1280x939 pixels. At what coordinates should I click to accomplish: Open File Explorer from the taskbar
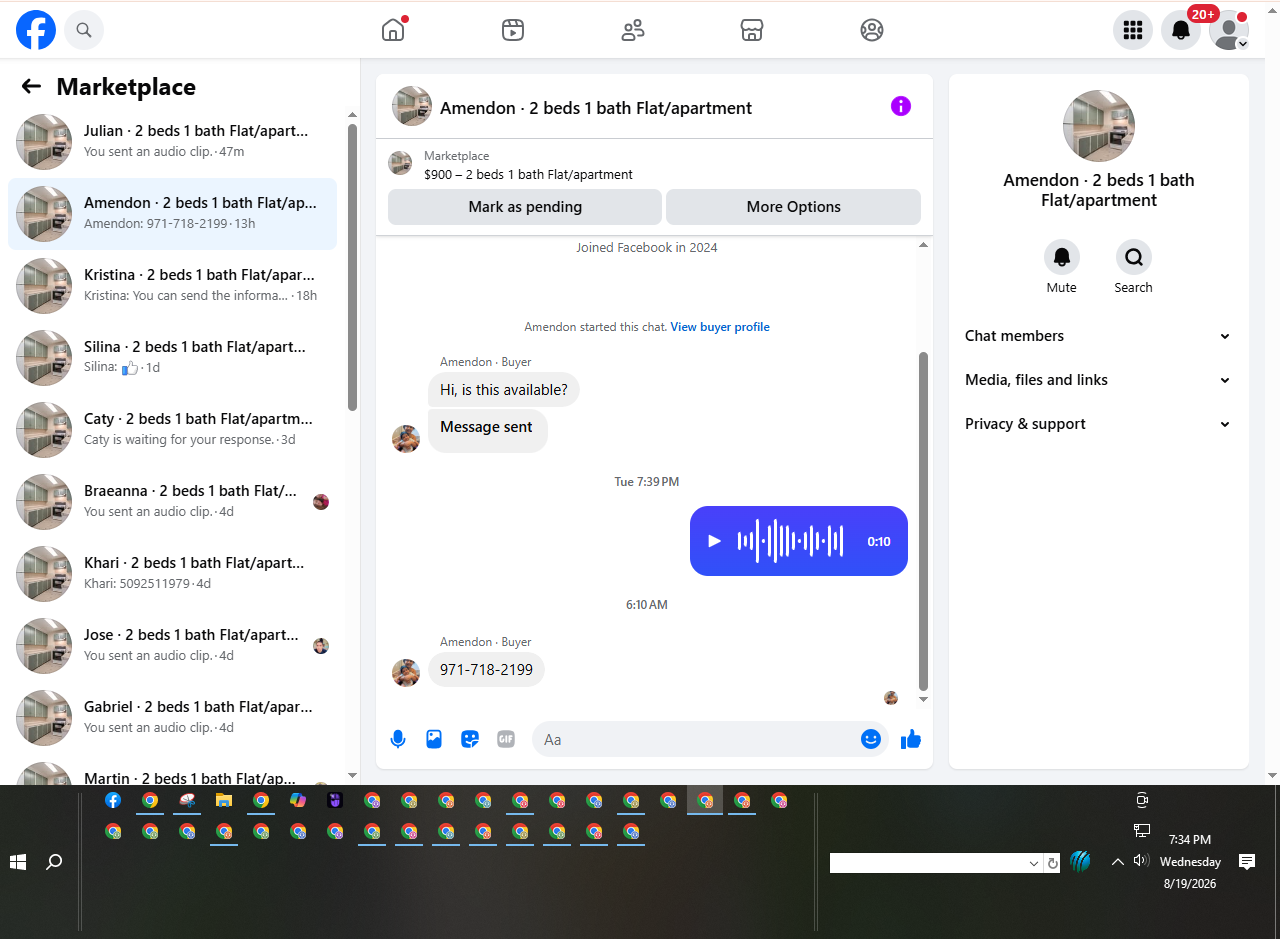click(x=224, y=800)
